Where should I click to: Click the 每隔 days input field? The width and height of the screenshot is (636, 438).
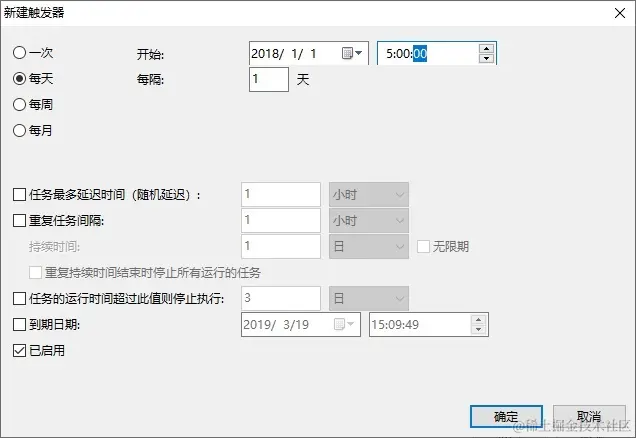click(269, 79)
